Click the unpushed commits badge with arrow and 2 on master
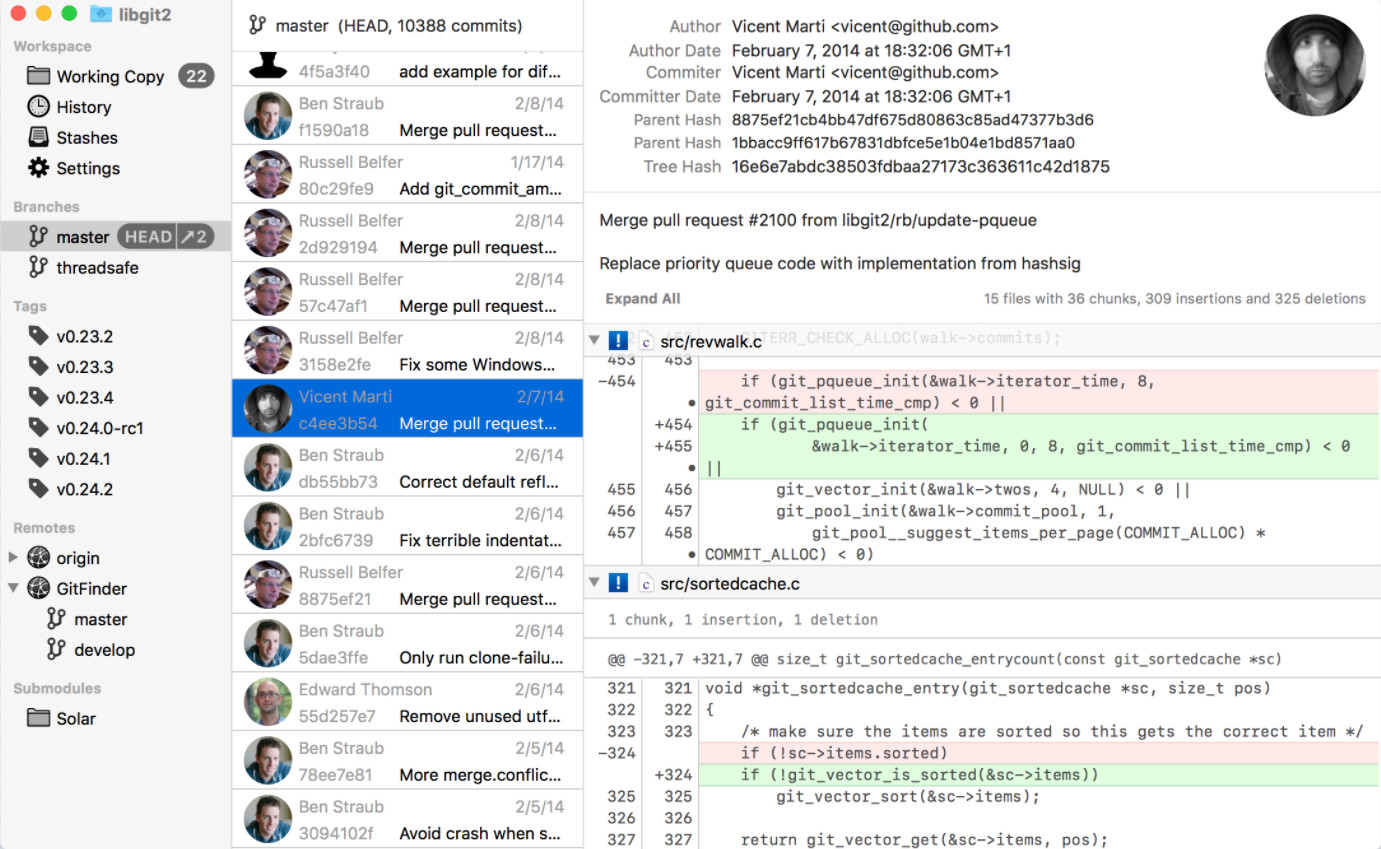This screenshot has width=1381, height=849. (195, 237)
